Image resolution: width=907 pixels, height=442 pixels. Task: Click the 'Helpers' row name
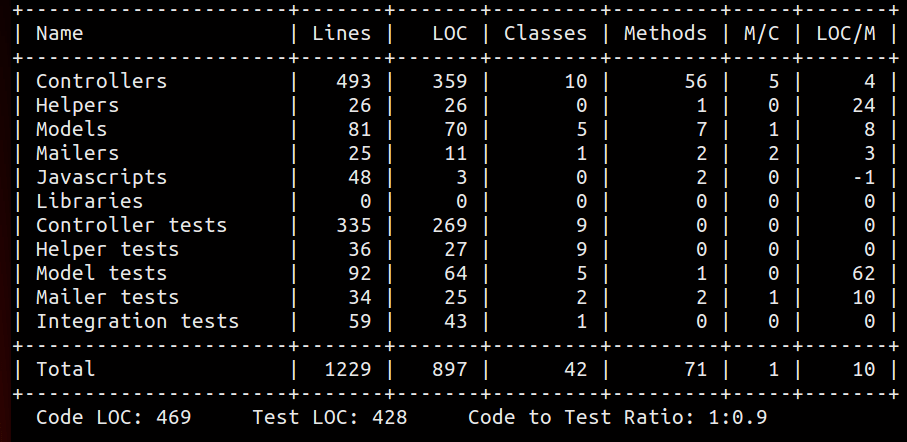pyautogui.click(x=78, y=105)
